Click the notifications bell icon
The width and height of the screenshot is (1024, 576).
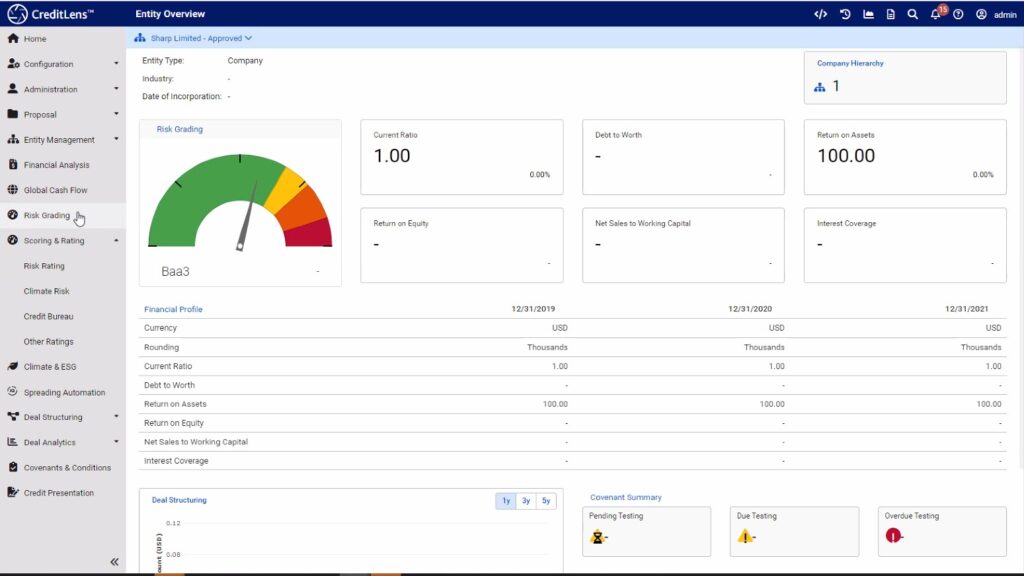click(935, 14)
